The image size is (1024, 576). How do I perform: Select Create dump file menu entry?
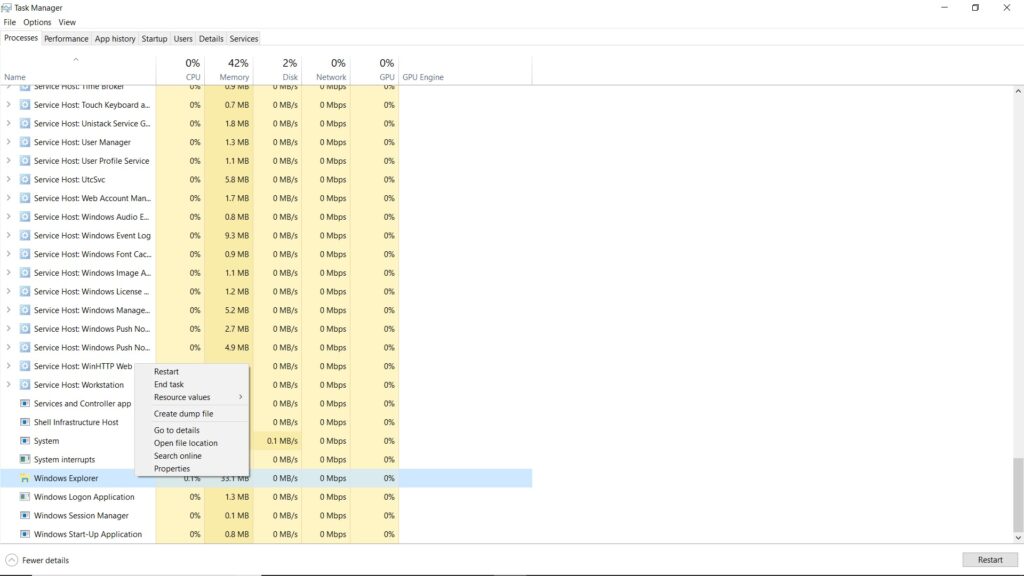point(192,413)
